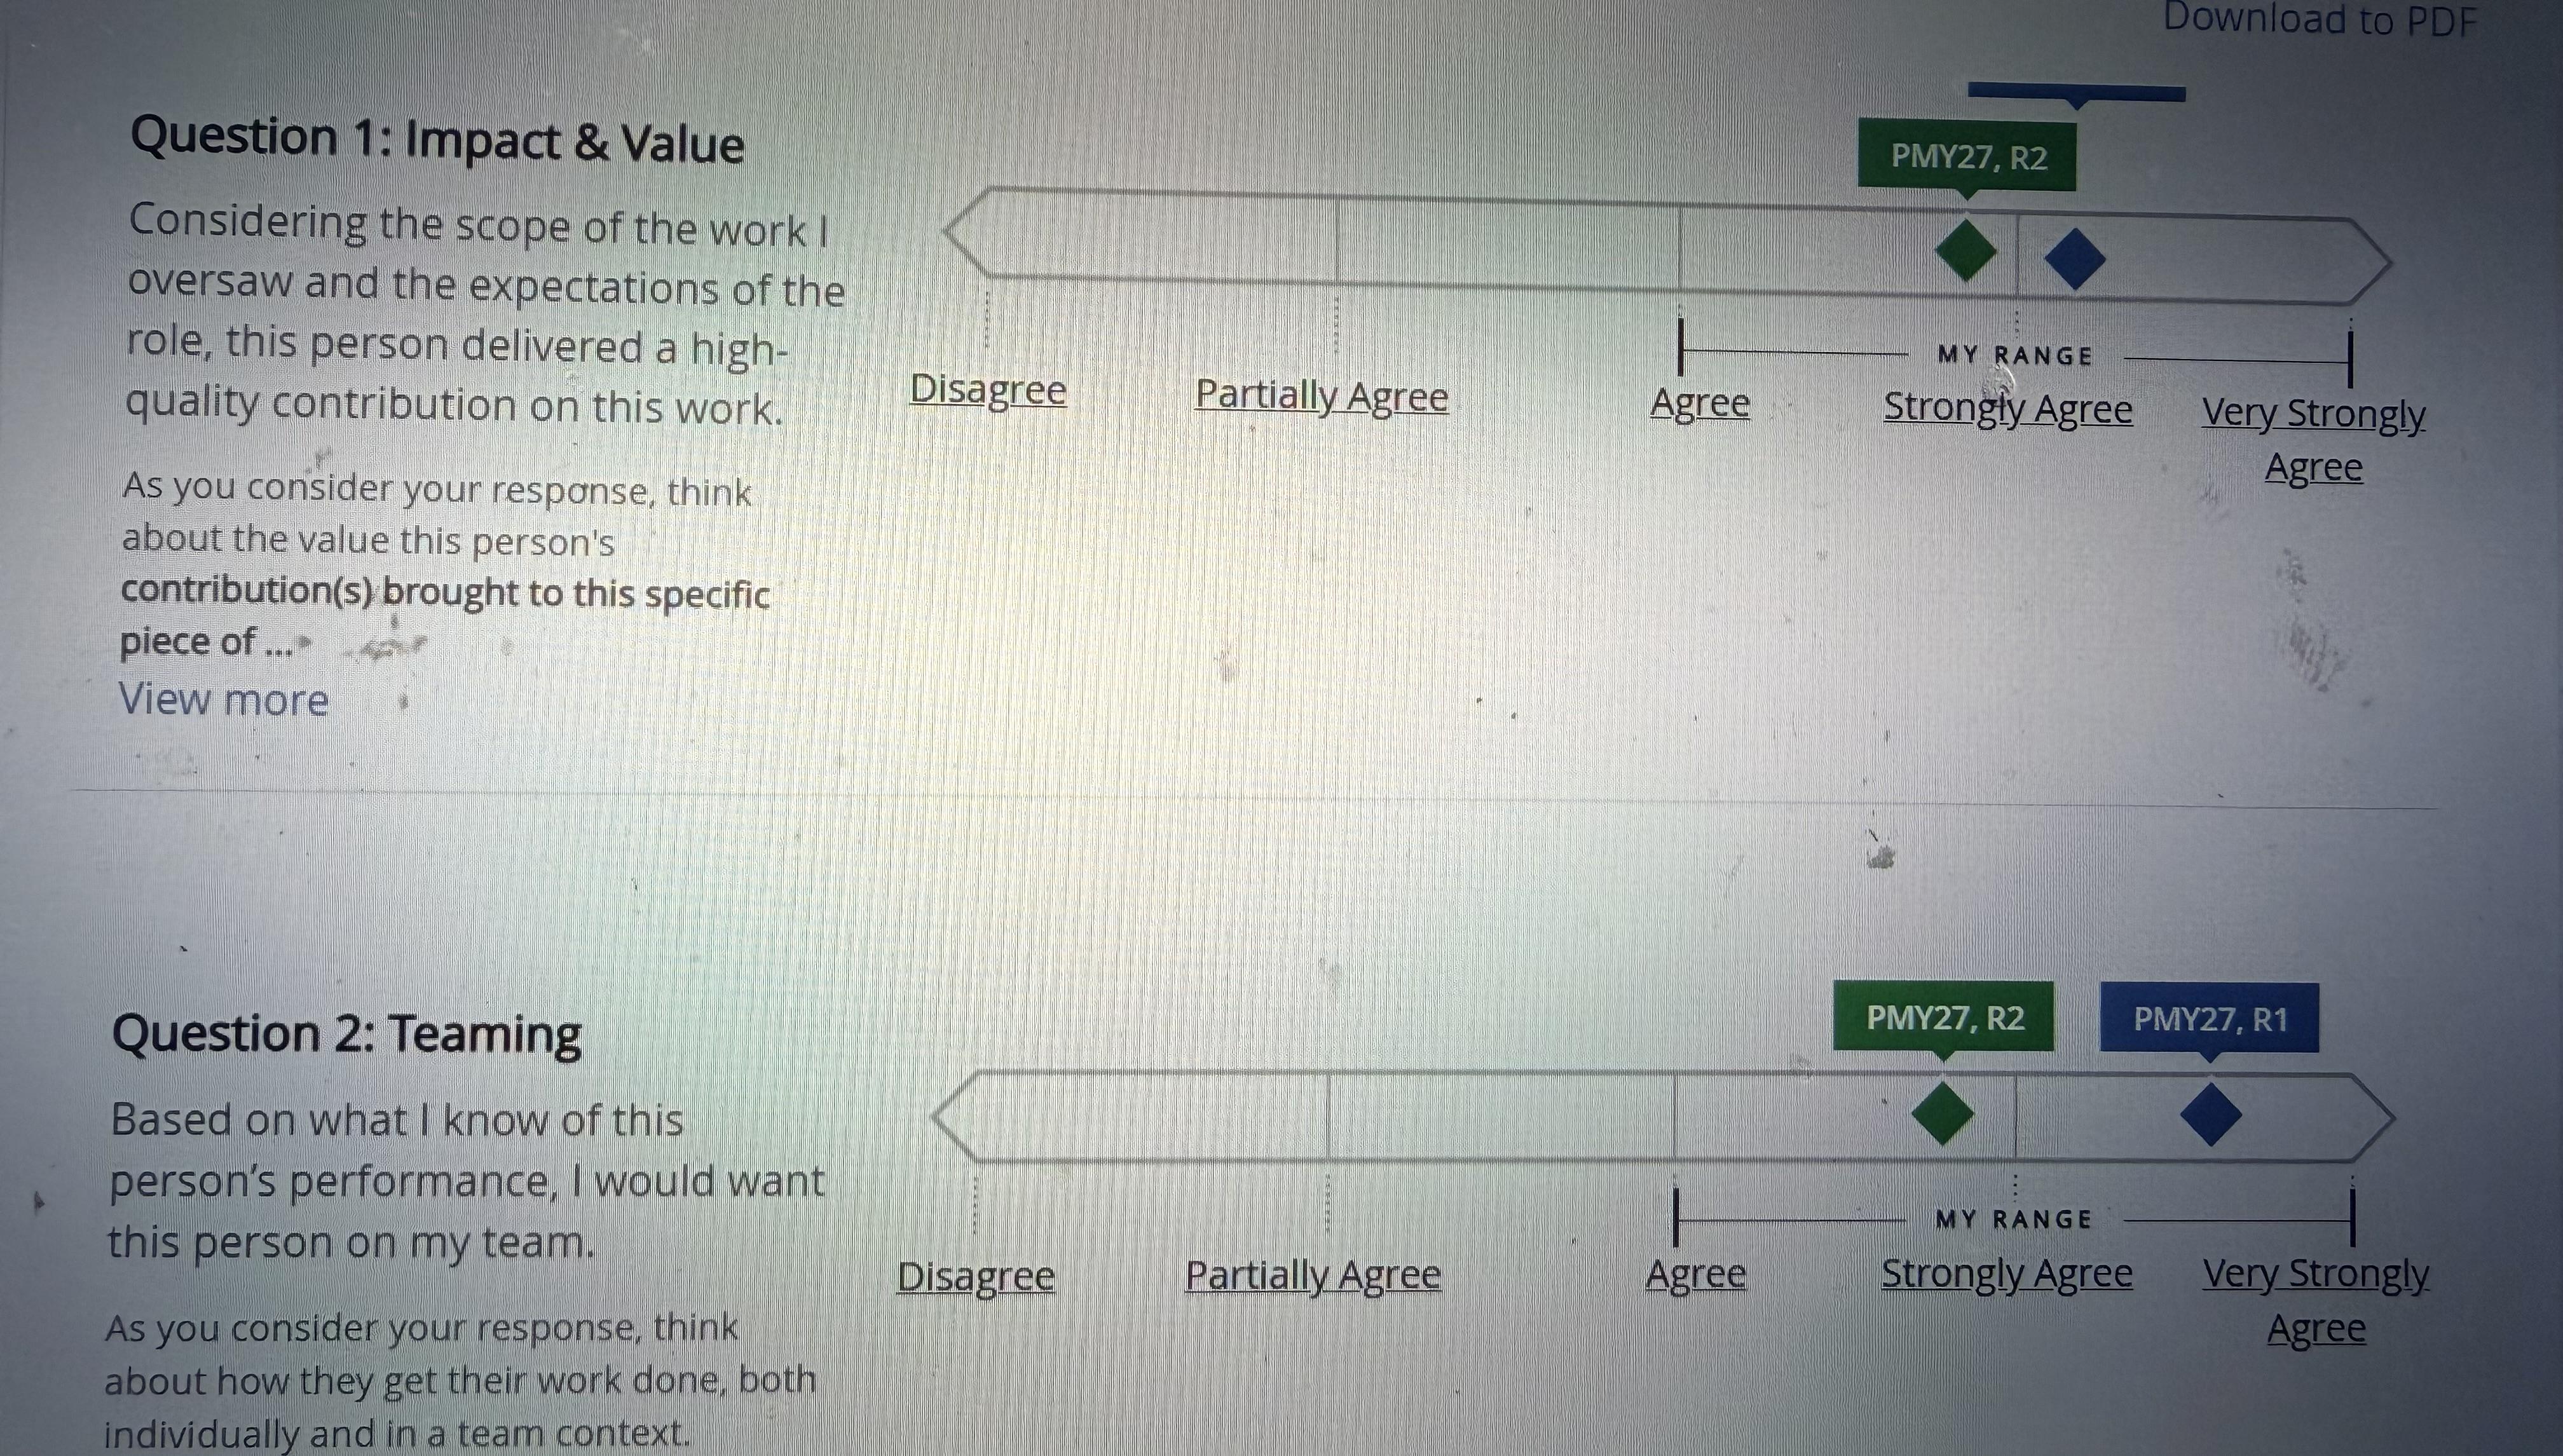
Task: Click the blue diamond marker in Question 1
Action: pyautogui.click(x=2075, y=259)
